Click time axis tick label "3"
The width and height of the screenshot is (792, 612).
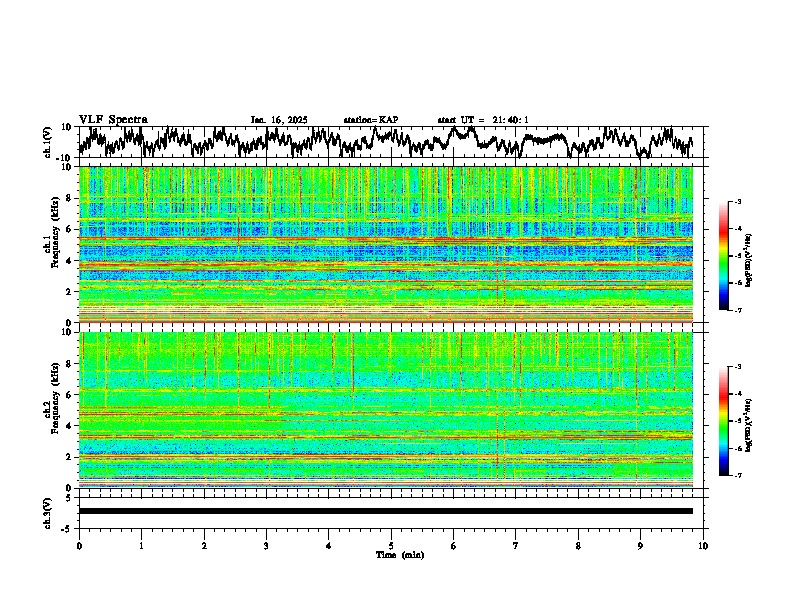tap(266, 546)
